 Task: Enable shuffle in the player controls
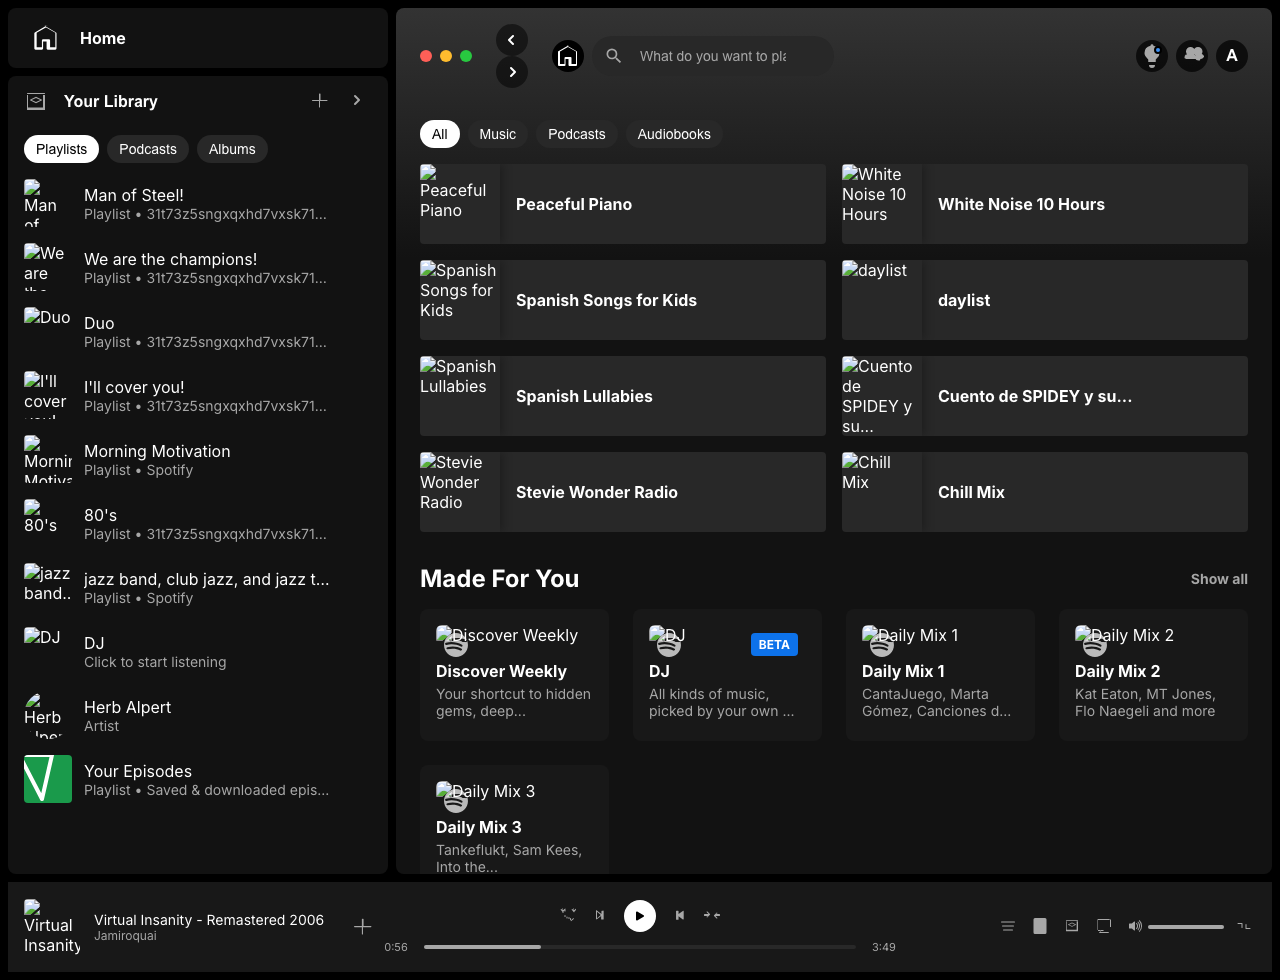tap(568, 915)
